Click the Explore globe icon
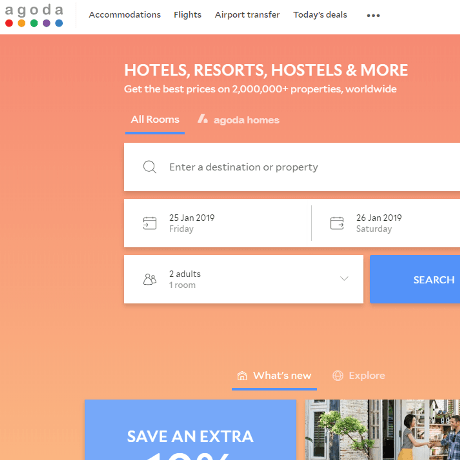The image size is (460, 460). pyautogui.click(x=338, y=376)
